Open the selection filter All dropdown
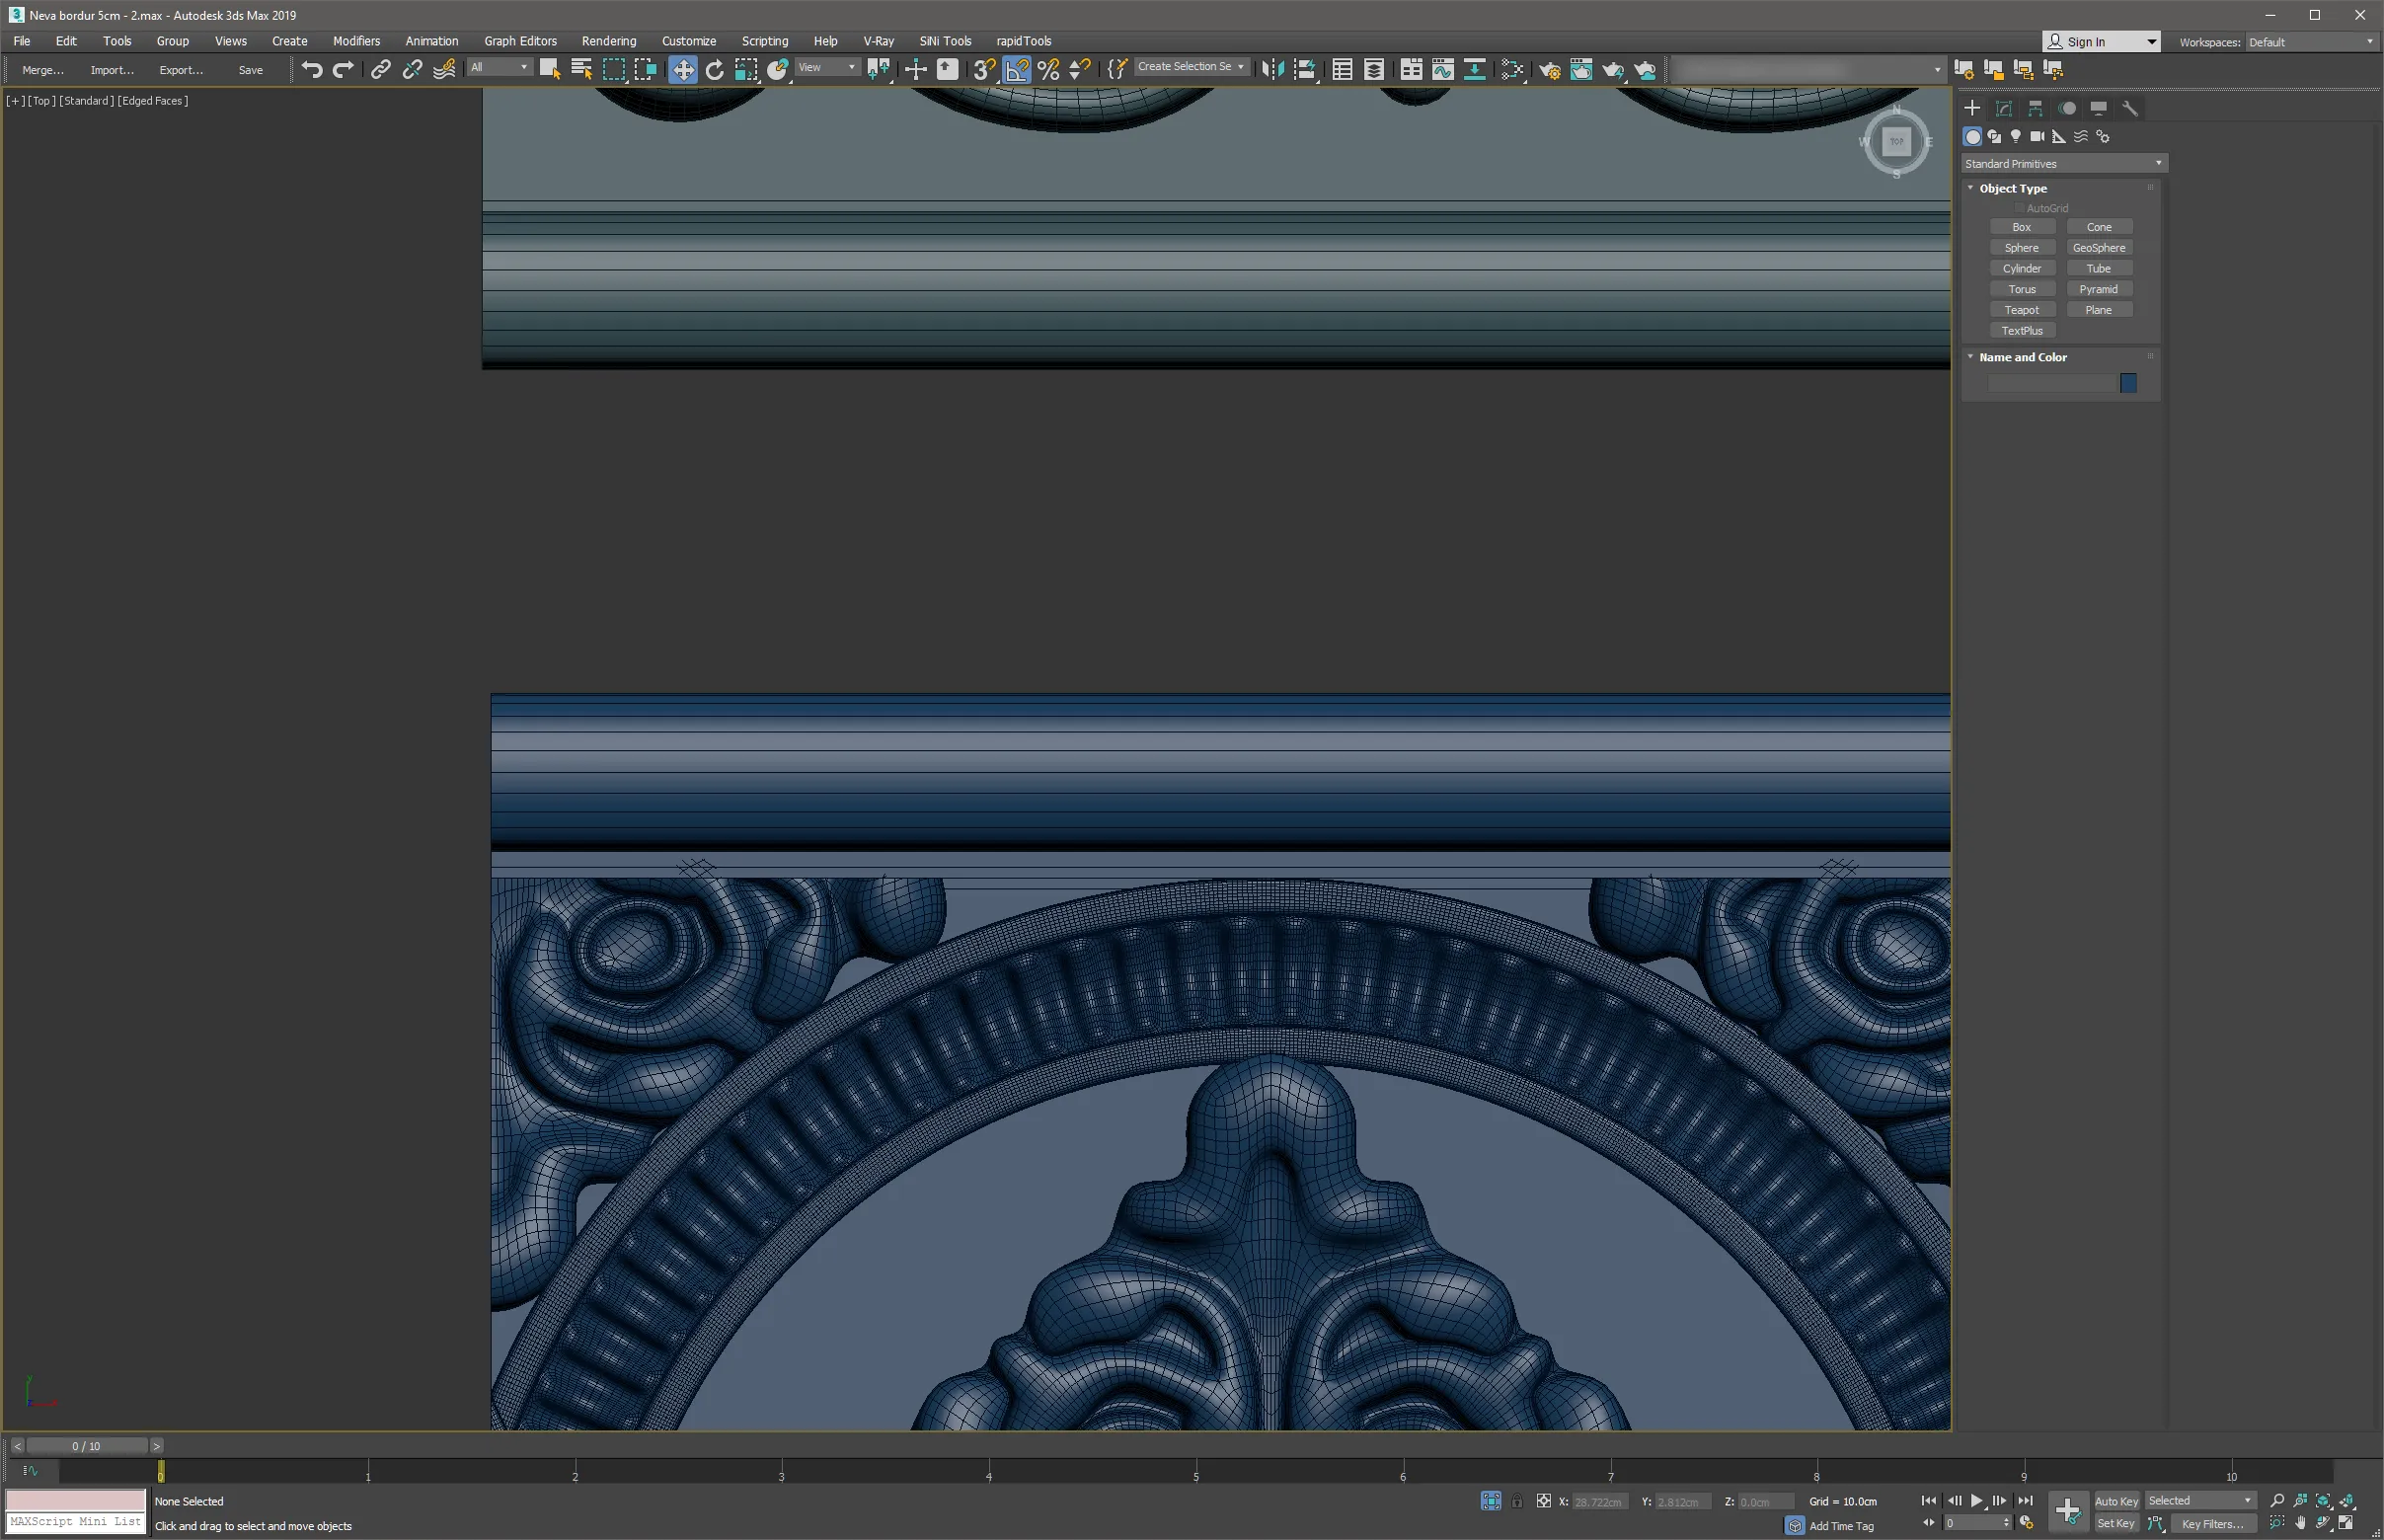 pos(499,67)
